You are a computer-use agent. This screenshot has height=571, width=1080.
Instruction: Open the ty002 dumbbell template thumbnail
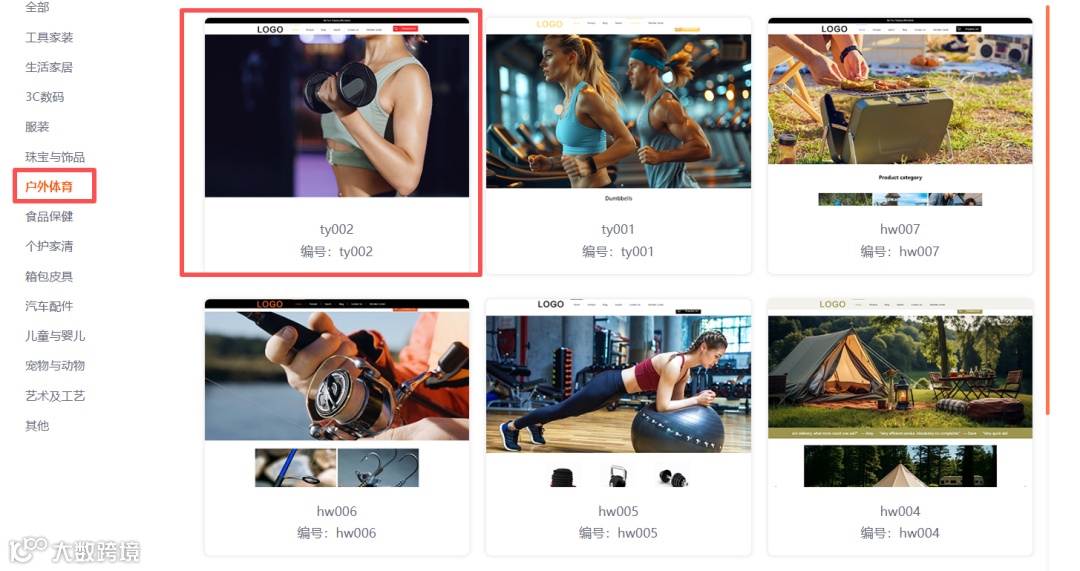coord(337,107)
